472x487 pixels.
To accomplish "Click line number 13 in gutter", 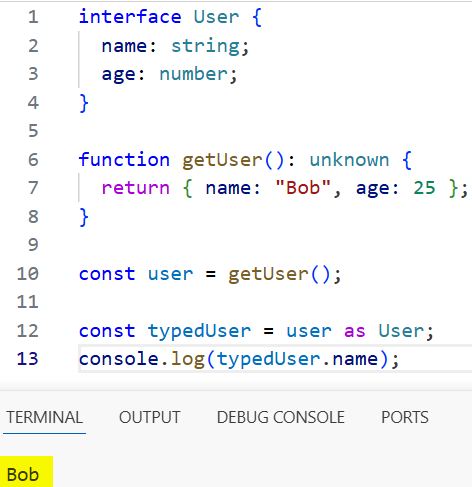I will pyautogui.click(x=28, y=359).
